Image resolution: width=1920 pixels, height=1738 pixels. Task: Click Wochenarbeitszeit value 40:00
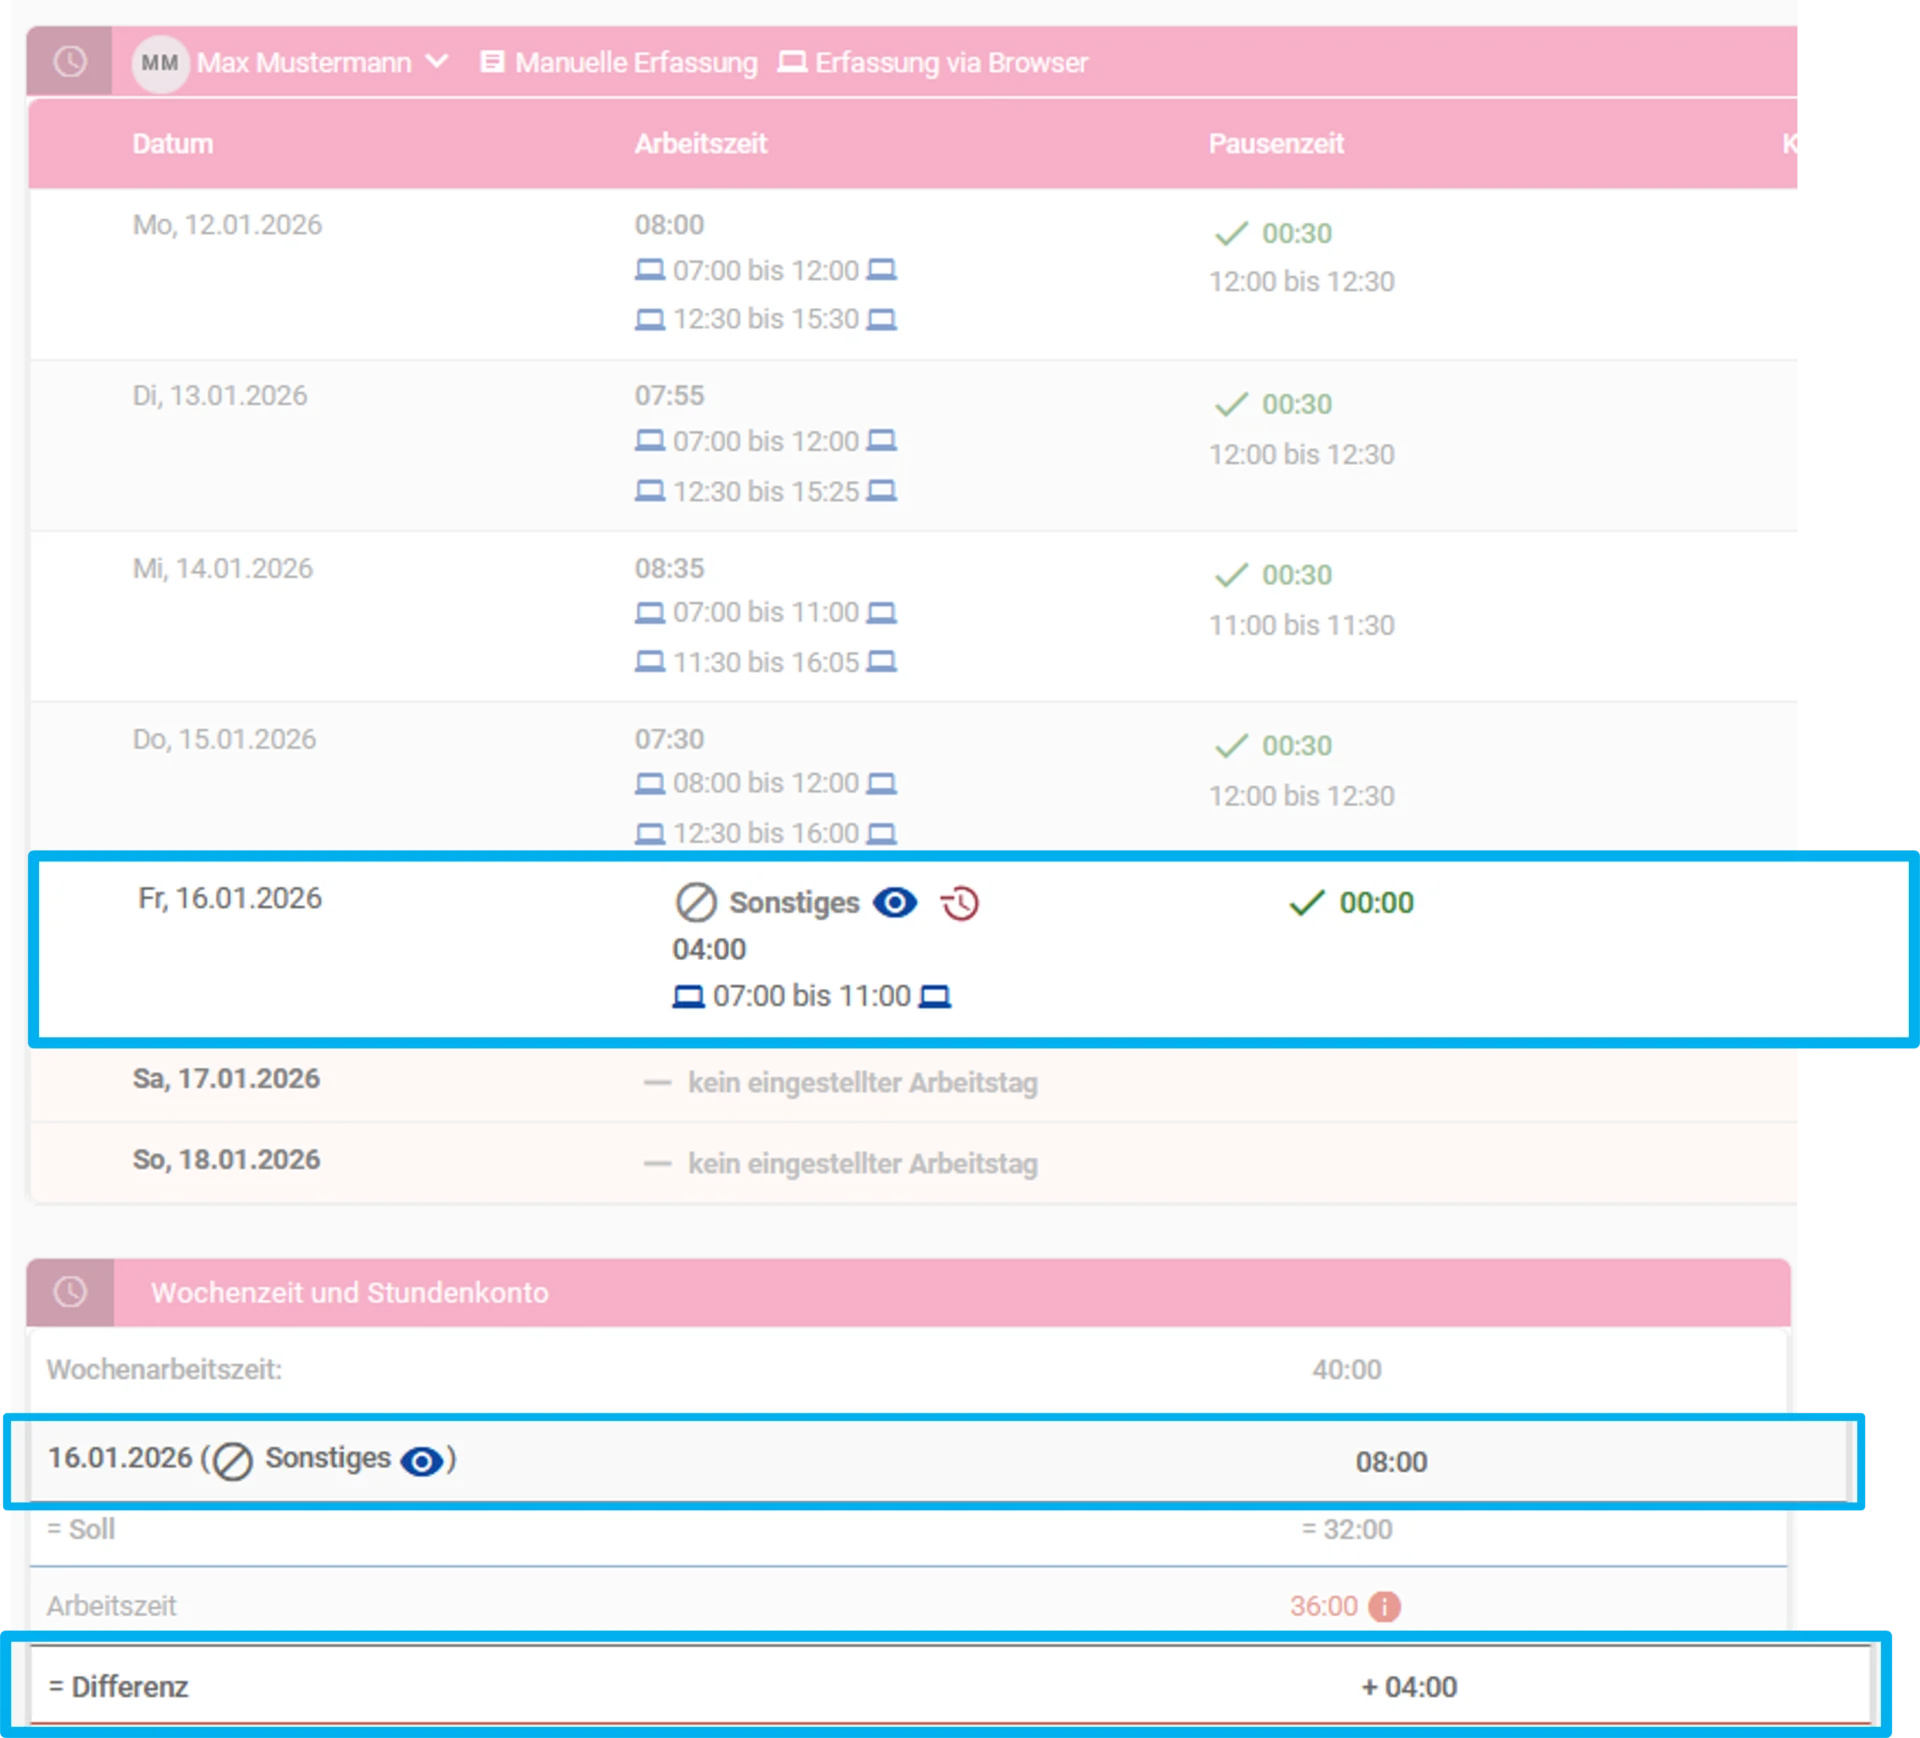point(1346,1370)
